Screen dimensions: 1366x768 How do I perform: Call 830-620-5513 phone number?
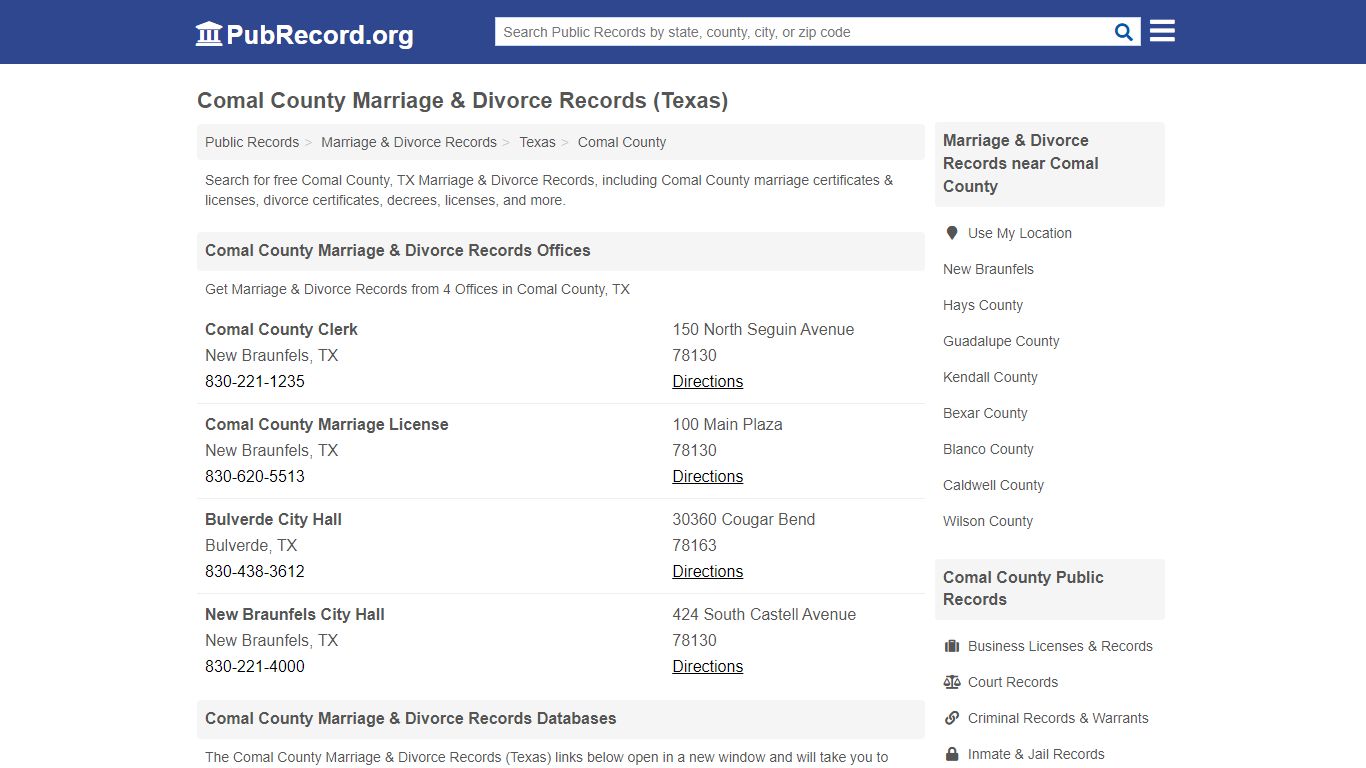click(x=255, y=476)
